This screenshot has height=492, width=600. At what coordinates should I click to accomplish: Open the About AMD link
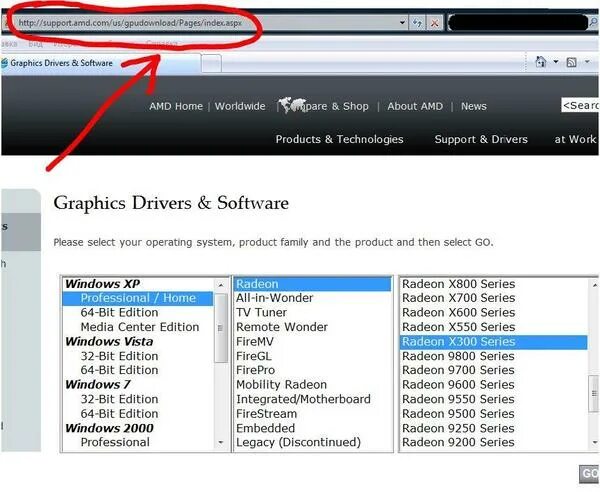click(415, 106)
